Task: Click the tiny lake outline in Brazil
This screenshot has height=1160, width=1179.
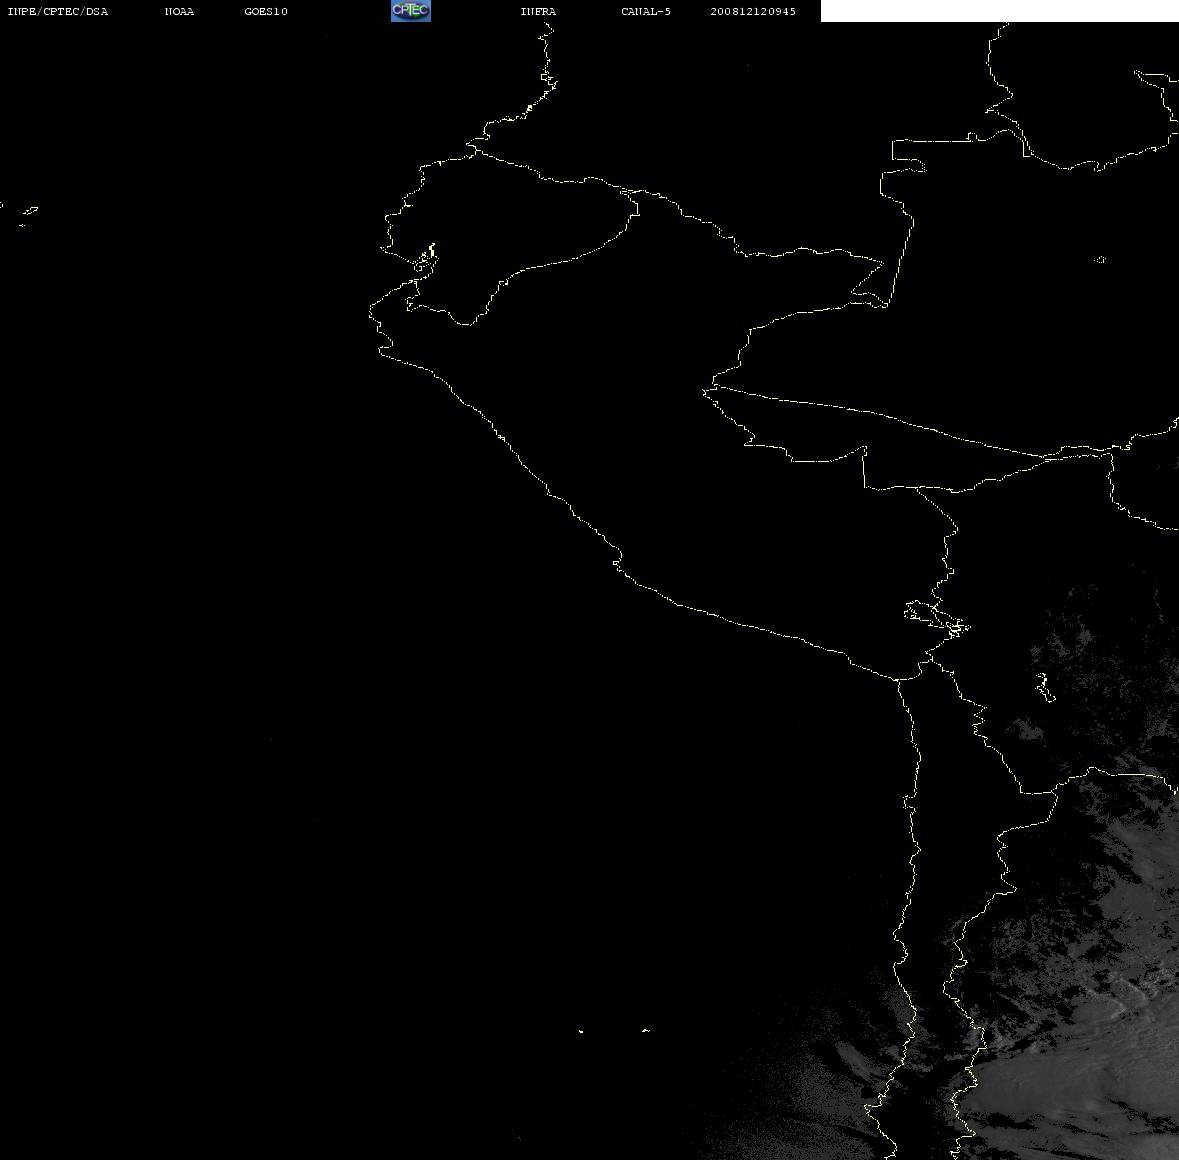Action: click(x=1100, y=259)
